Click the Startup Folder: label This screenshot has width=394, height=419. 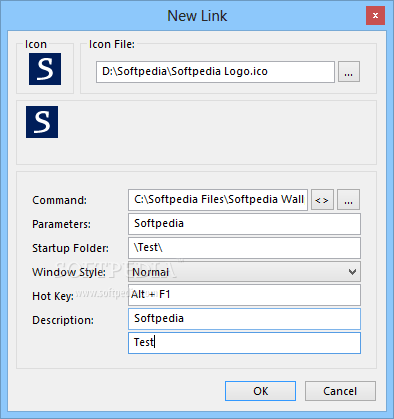(70, 248)
